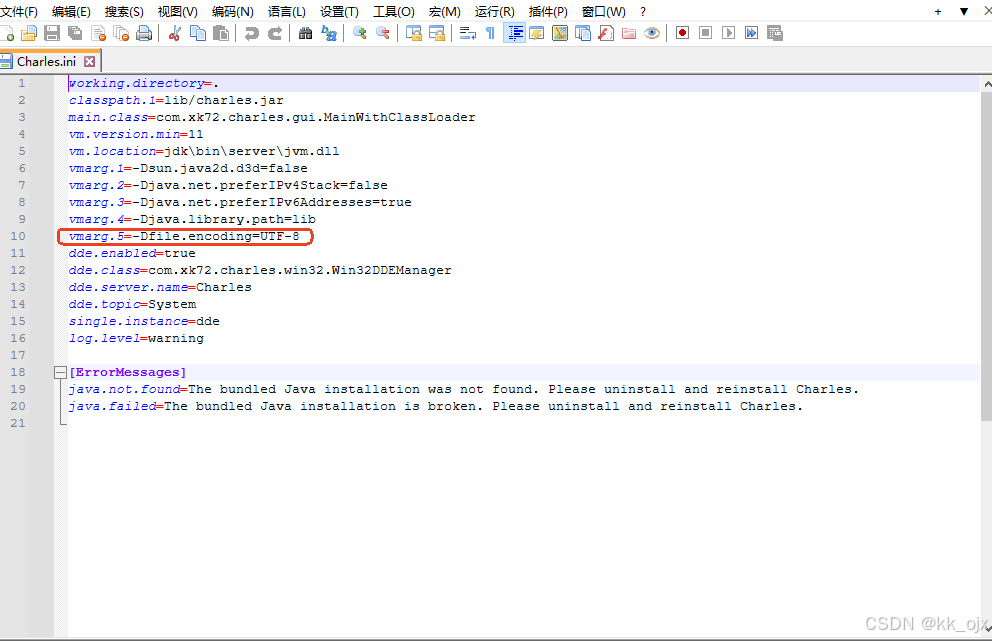Screen dimensions: 992x641
Task: Click line 'dde.server.name=Charles'
Action: pos(160,287)
